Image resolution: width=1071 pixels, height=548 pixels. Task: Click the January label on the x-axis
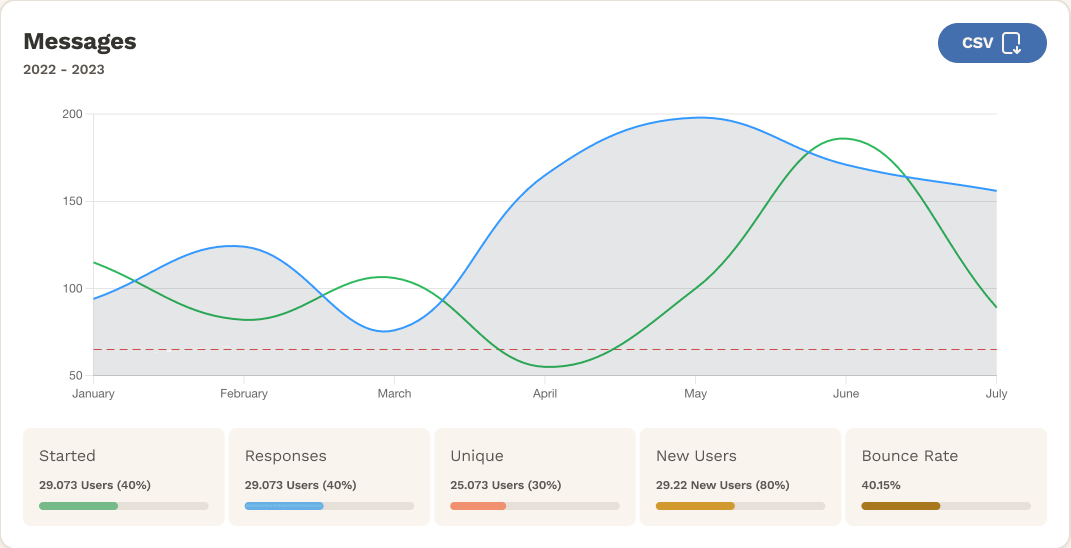[94, 394]
